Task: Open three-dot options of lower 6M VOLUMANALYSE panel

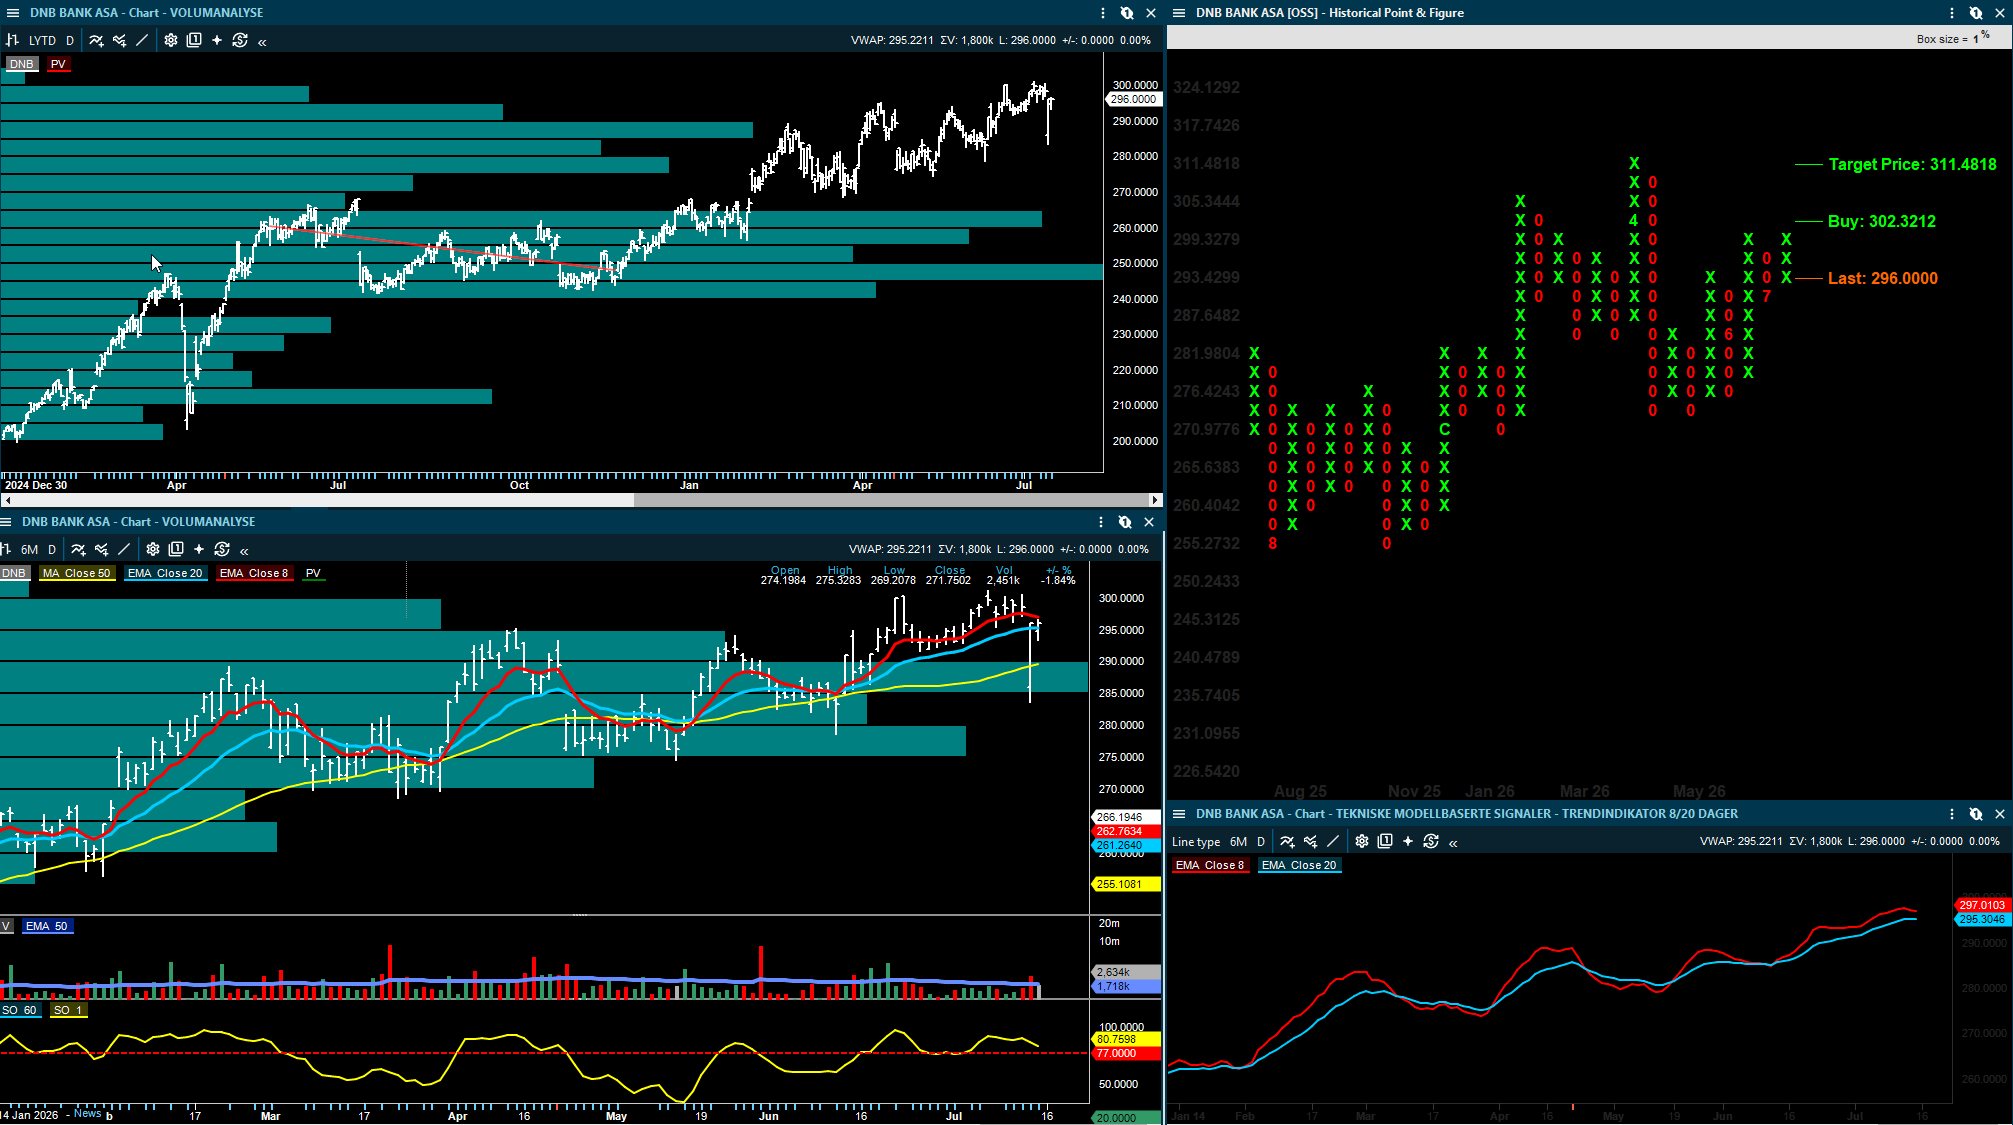Action: pos(1101,522)
